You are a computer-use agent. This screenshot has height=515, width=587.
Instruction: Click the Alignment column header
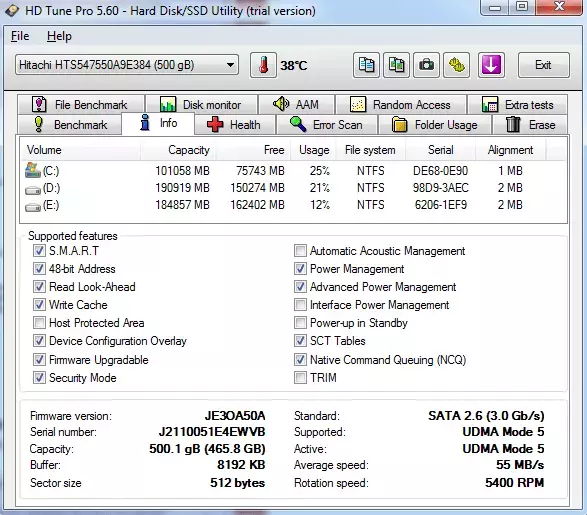point(511,150)
